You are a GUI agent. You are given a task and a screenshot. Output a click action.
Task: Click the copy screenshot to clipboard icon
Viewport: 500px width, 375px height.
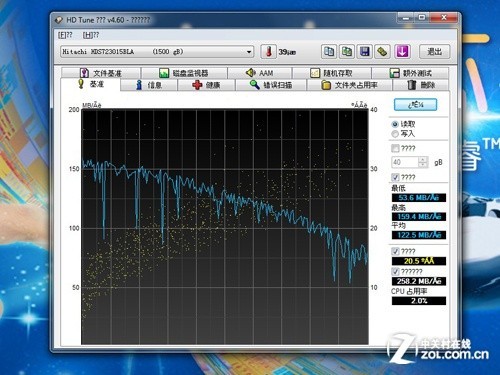[347, 52]
